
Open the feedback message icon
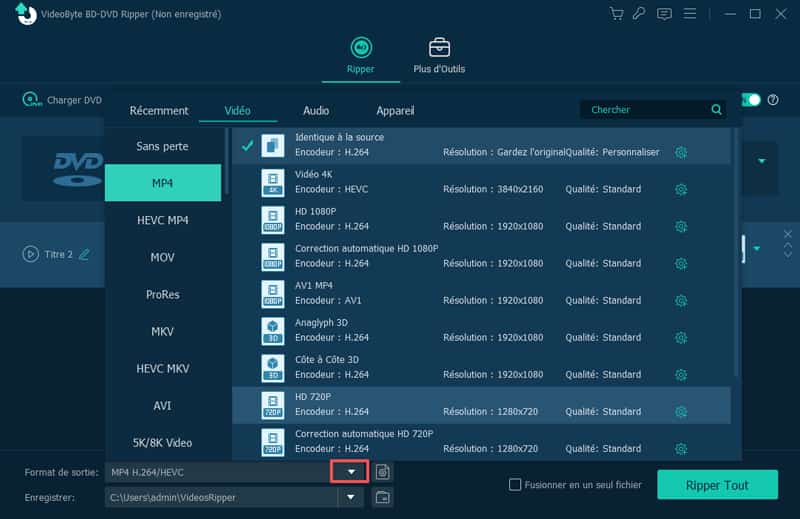(664, 14)
